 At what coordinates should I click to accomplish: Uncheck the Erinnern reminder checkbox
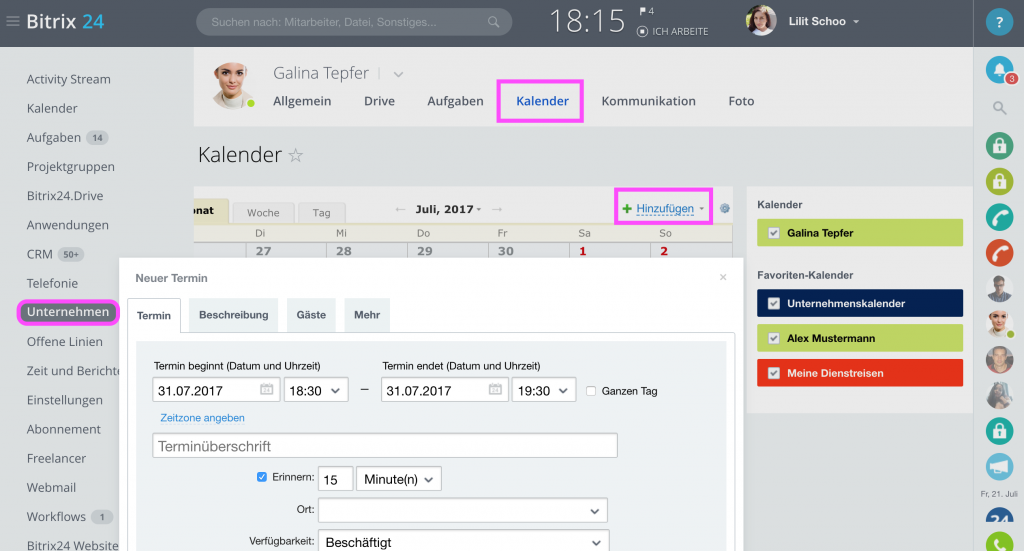coord(262,477)
